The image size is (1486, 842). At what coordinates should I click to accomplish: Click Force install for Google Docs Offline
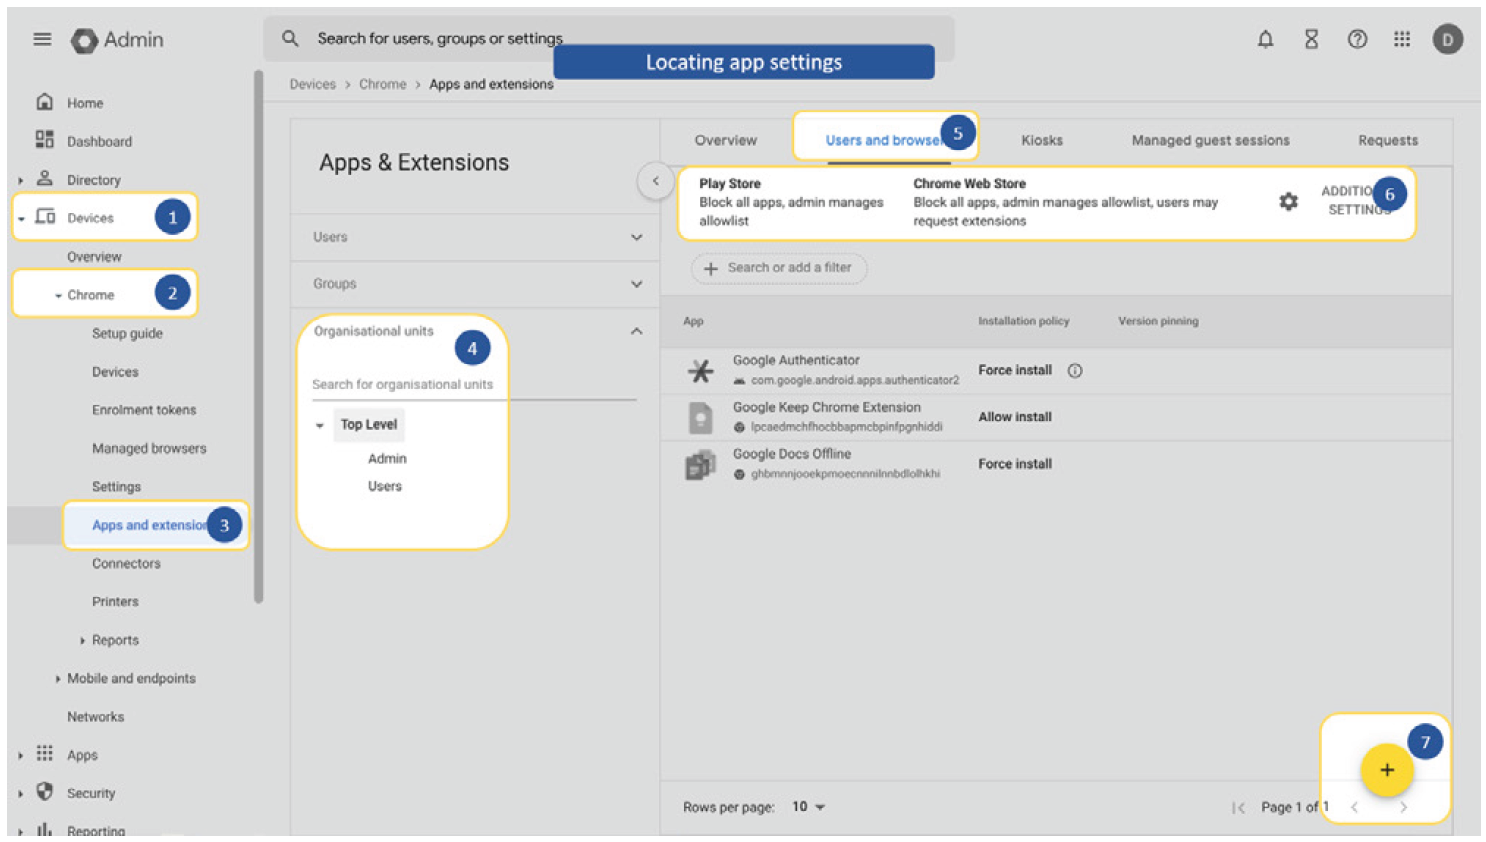coord(1015,464)
